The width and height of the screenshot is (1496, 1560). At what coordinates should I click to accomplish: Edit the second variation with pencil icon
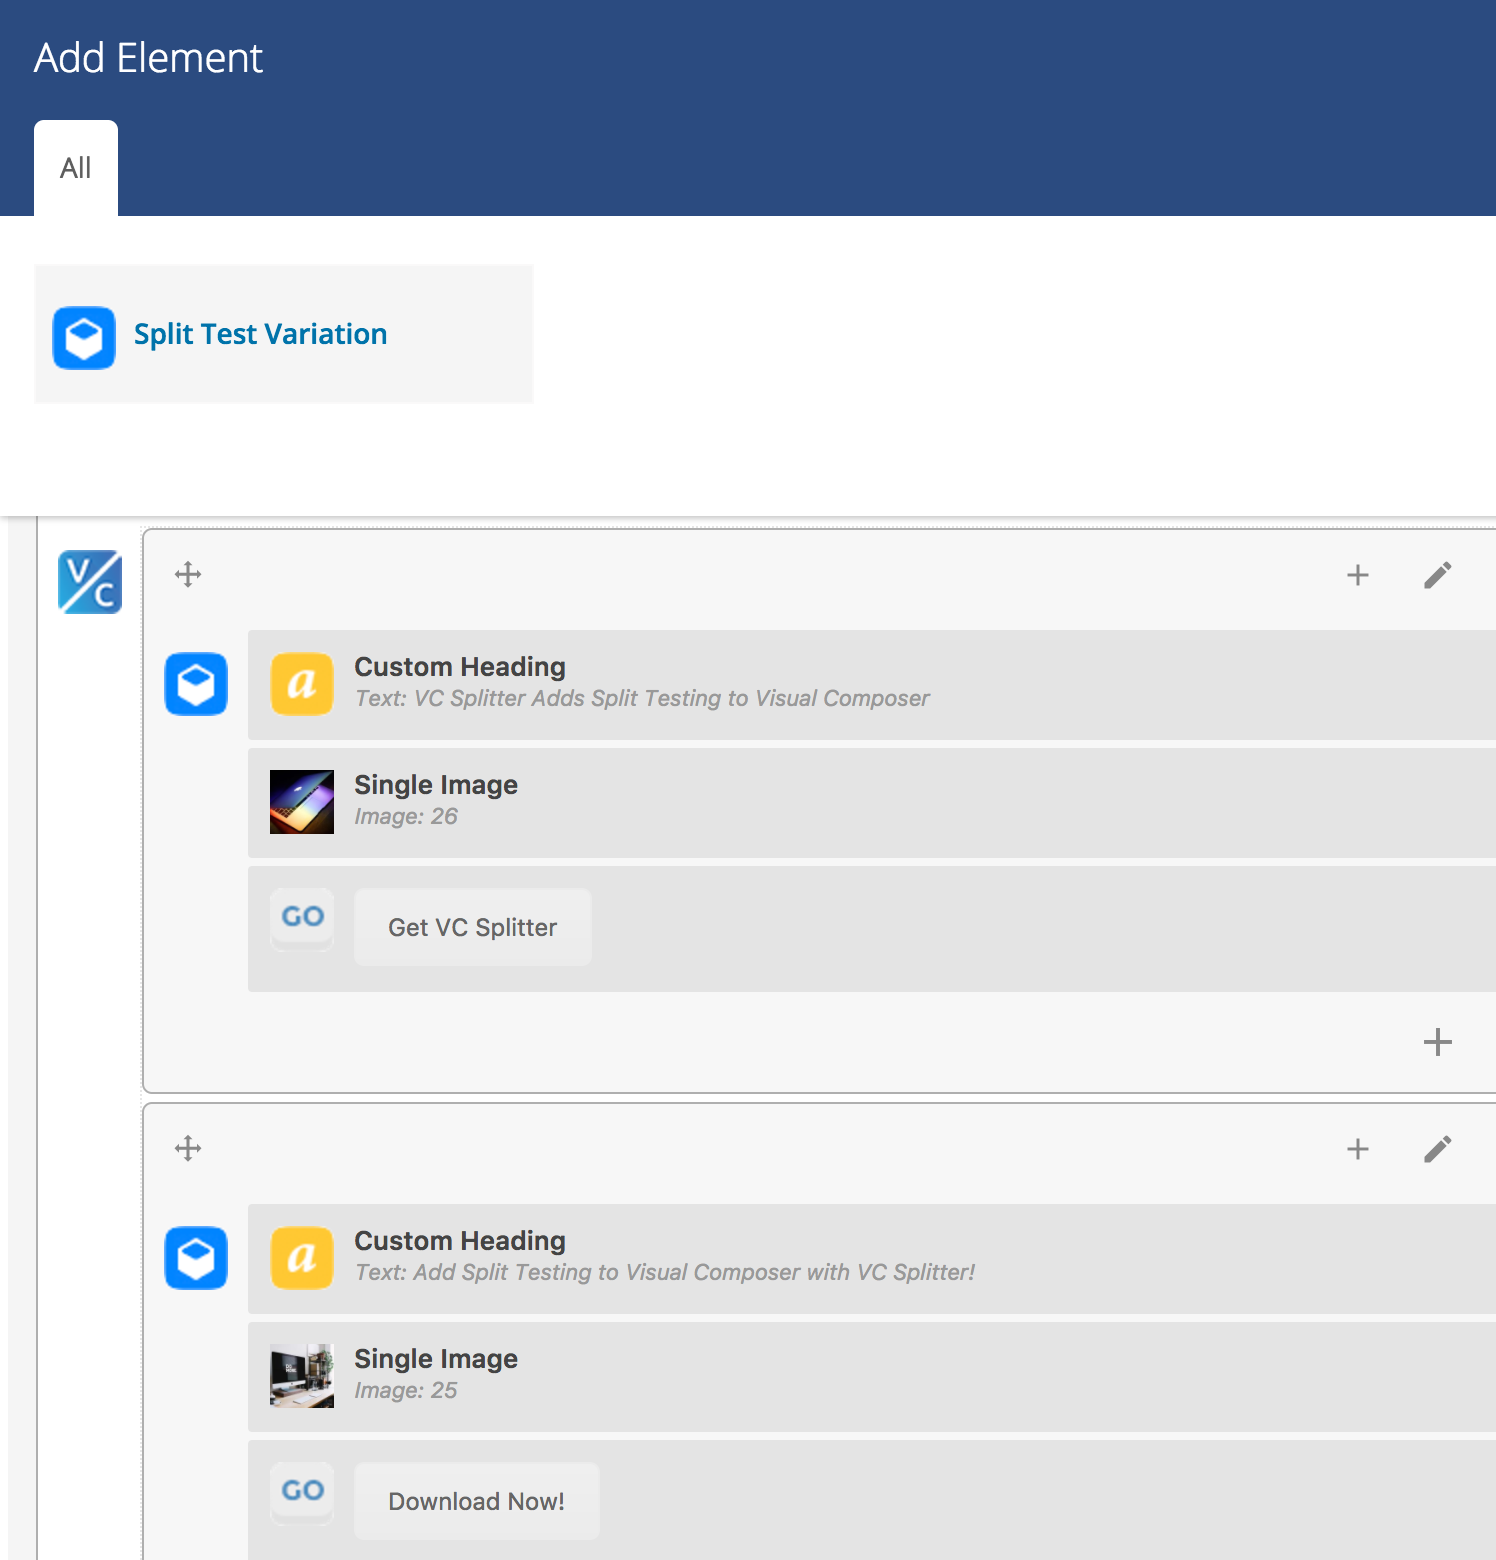point(1438,1149)
